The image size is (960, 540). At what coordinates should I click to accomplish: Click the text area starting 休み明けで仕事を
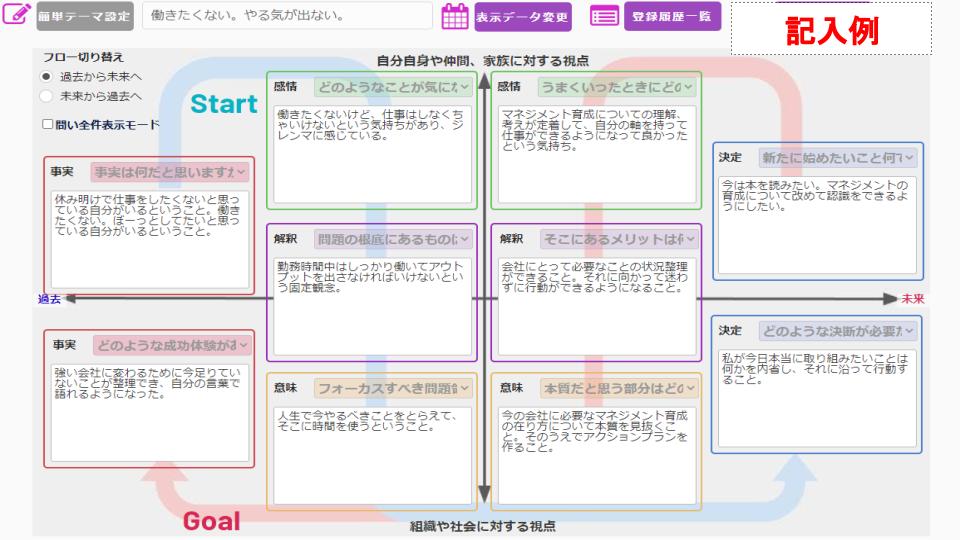[x=149, y=240]
